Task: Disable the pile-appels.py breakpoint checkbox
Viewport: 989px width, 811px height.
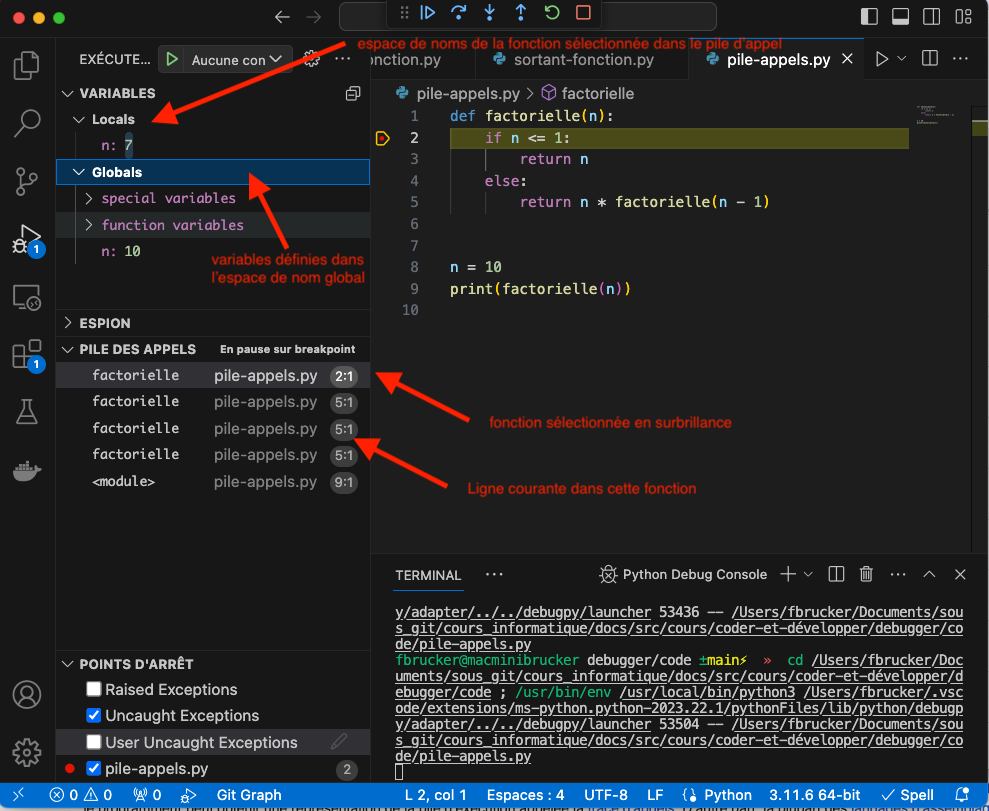Action: coord(94,769)
